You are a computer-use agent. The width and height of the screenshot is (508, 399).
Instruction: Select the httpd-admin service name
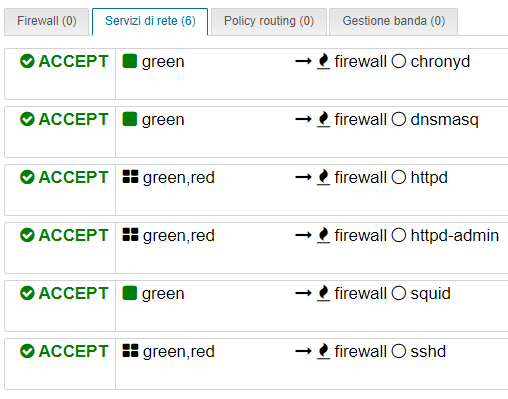click(455, 235)
